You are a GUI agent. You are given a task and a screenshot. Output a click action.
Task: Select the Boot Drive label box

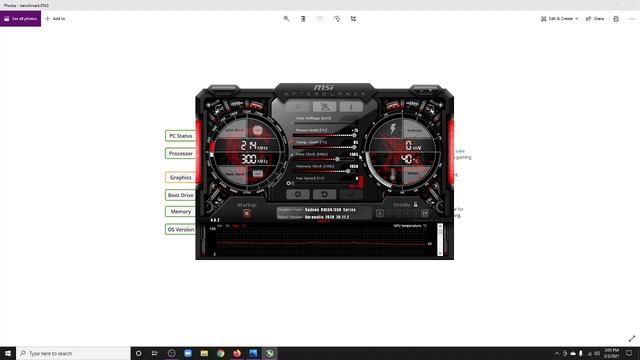pos(180,196)
